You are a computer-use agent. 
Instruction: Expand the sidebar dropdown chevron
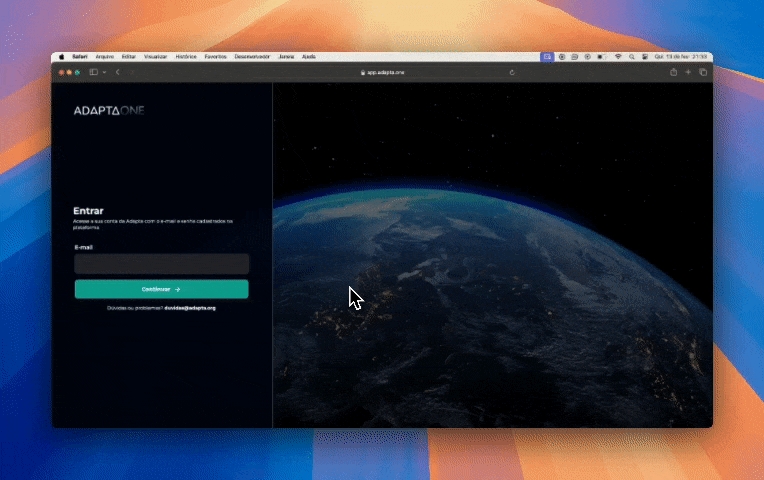(x=104, y=72)
